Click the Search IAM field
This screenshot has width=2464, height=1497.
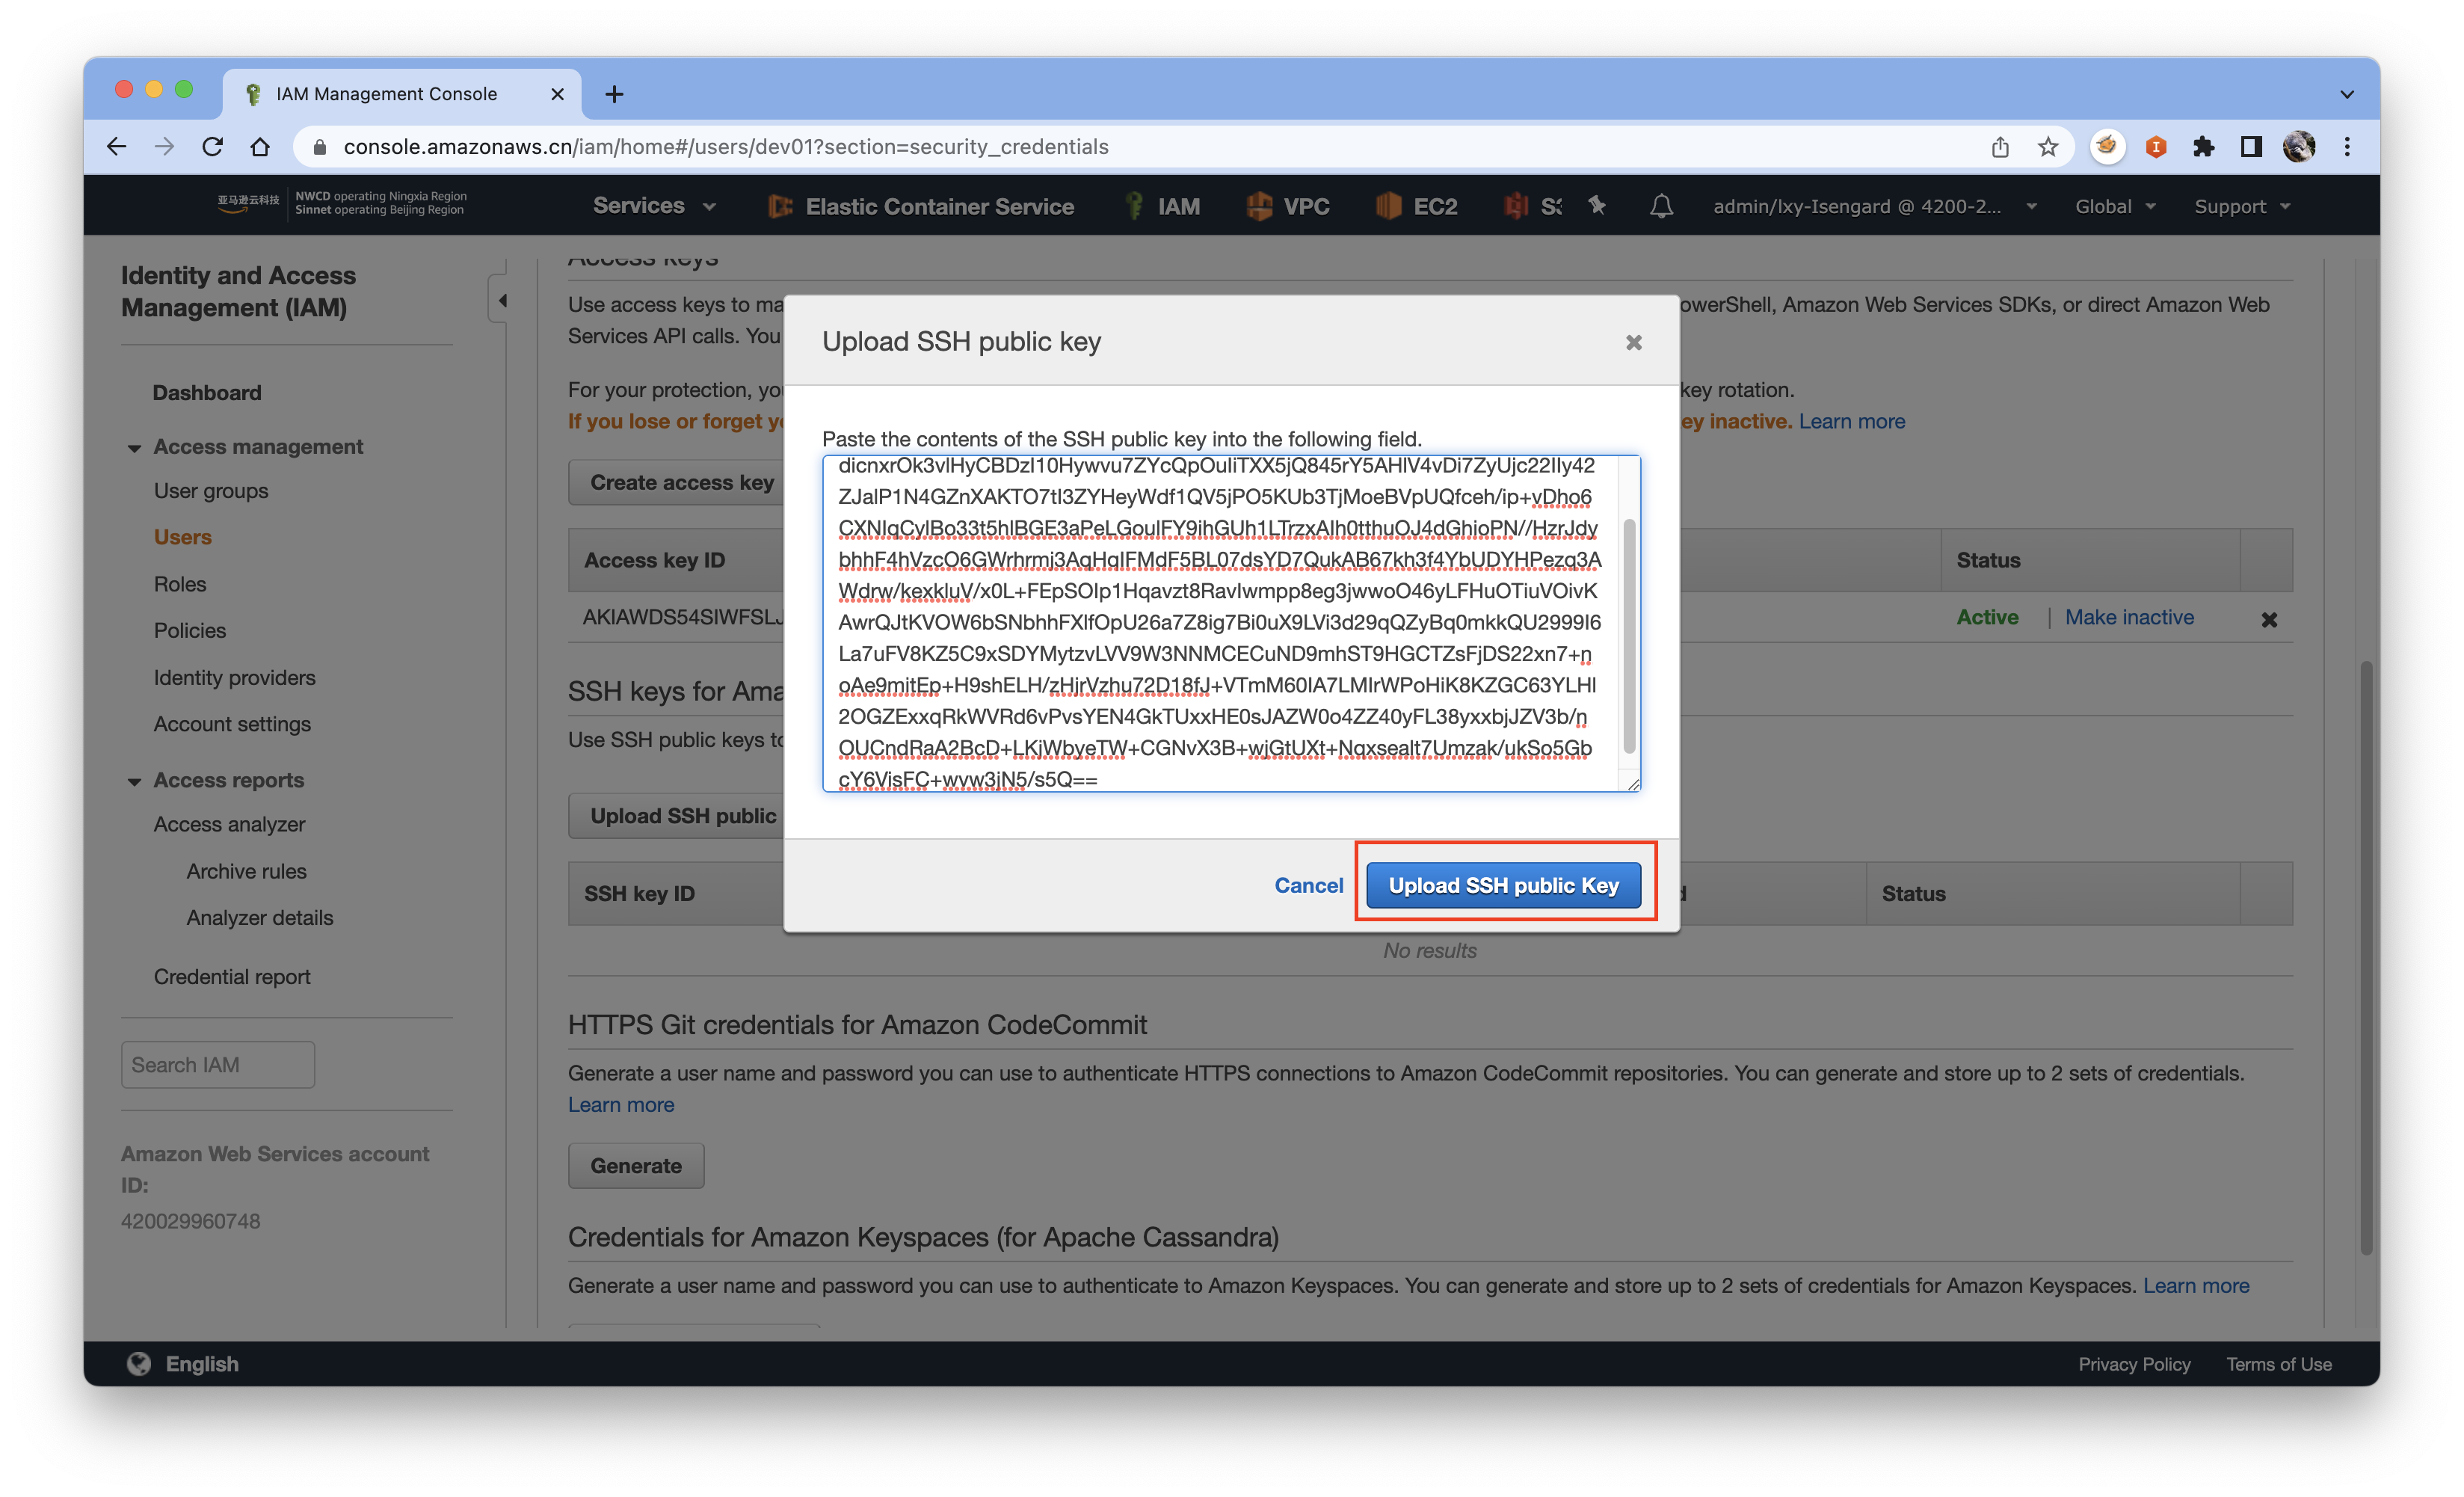point(218,1064)
